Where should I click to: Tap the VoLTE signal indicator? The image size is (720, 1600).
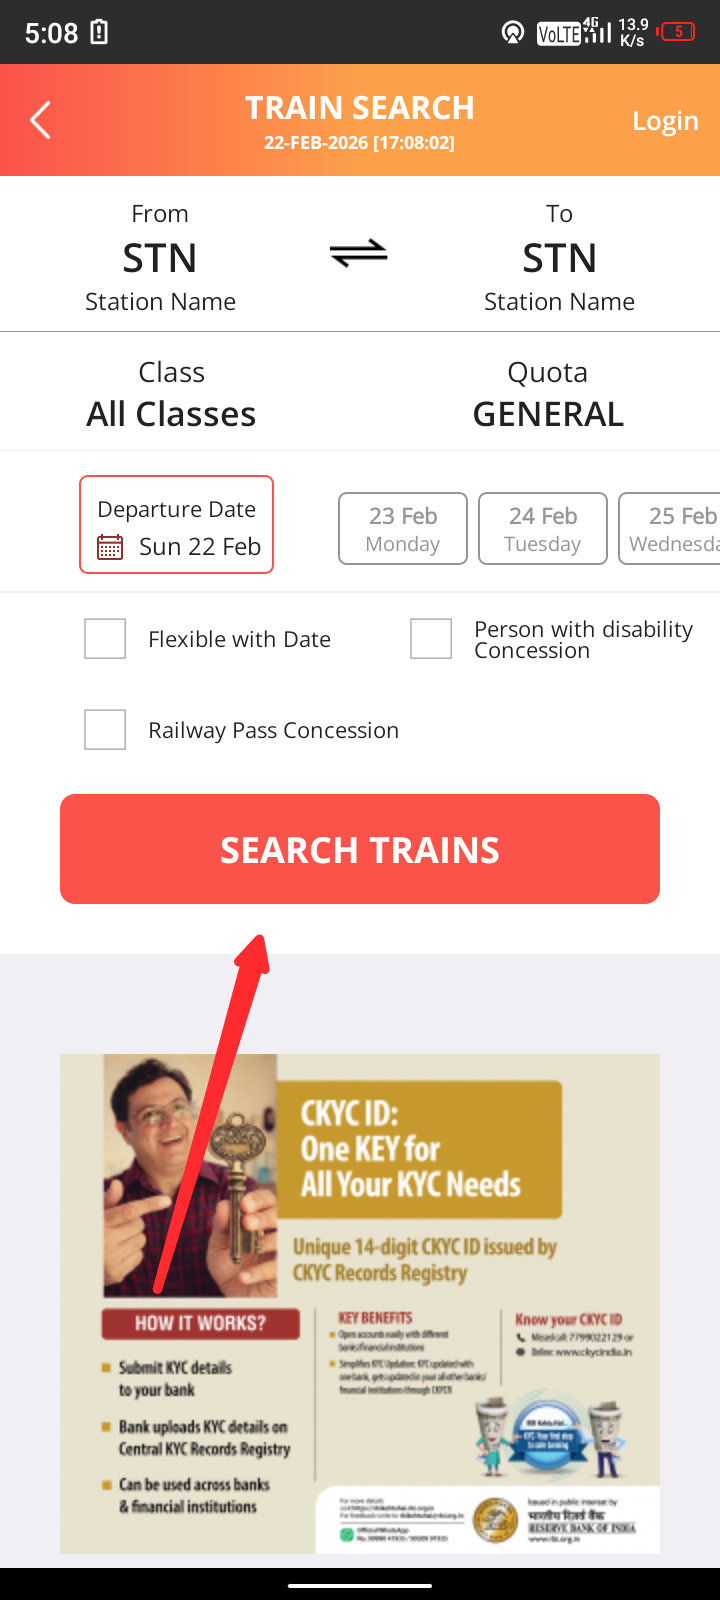tap(558, 34)
